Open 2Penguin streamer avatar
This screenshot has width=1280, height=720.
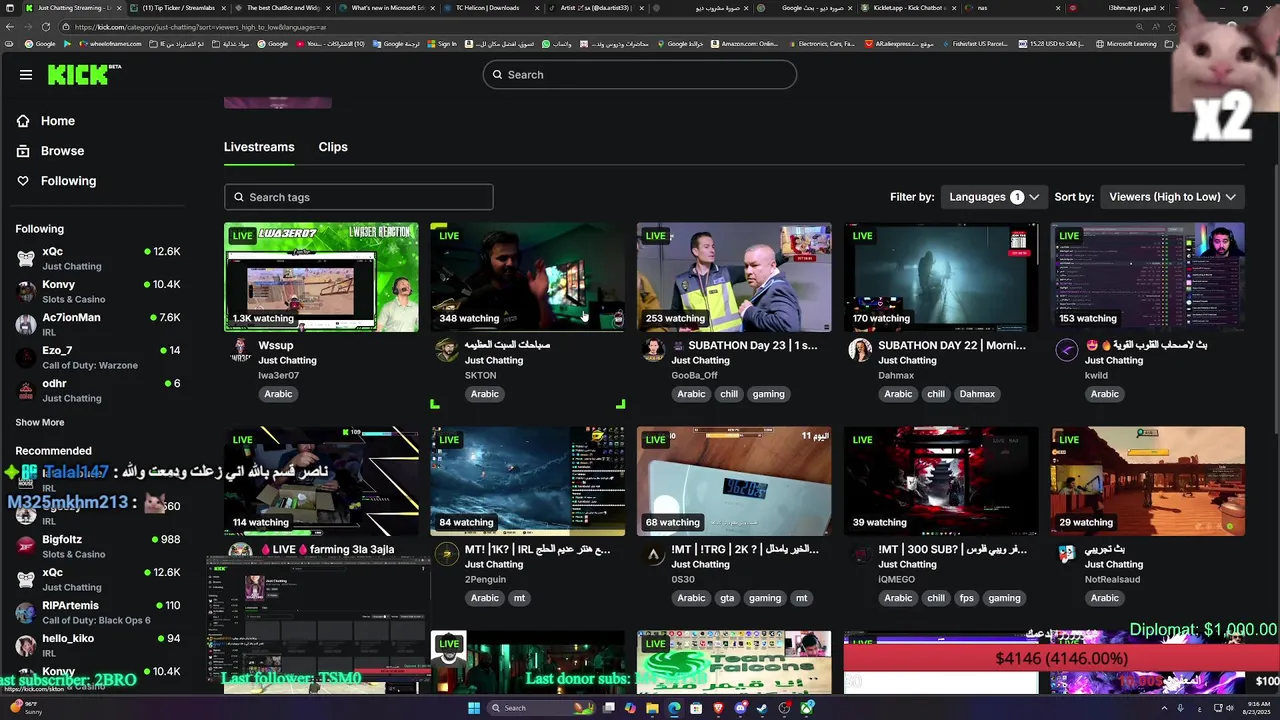tap(447, 554)
